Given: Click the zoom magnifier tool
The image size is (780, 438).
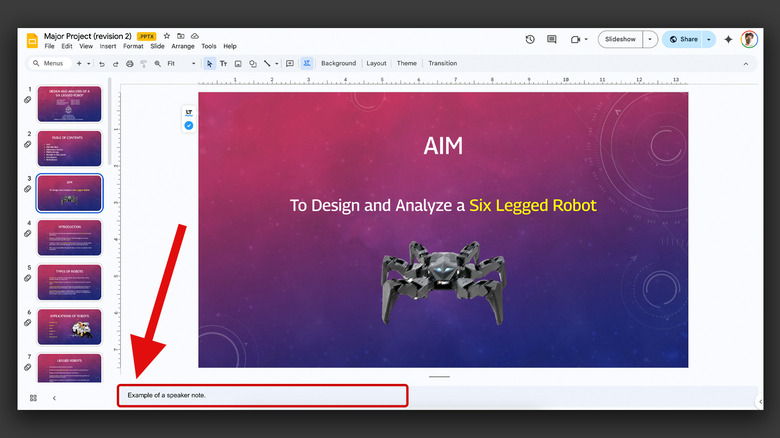Looking at the screenshot, I should 158,64.
